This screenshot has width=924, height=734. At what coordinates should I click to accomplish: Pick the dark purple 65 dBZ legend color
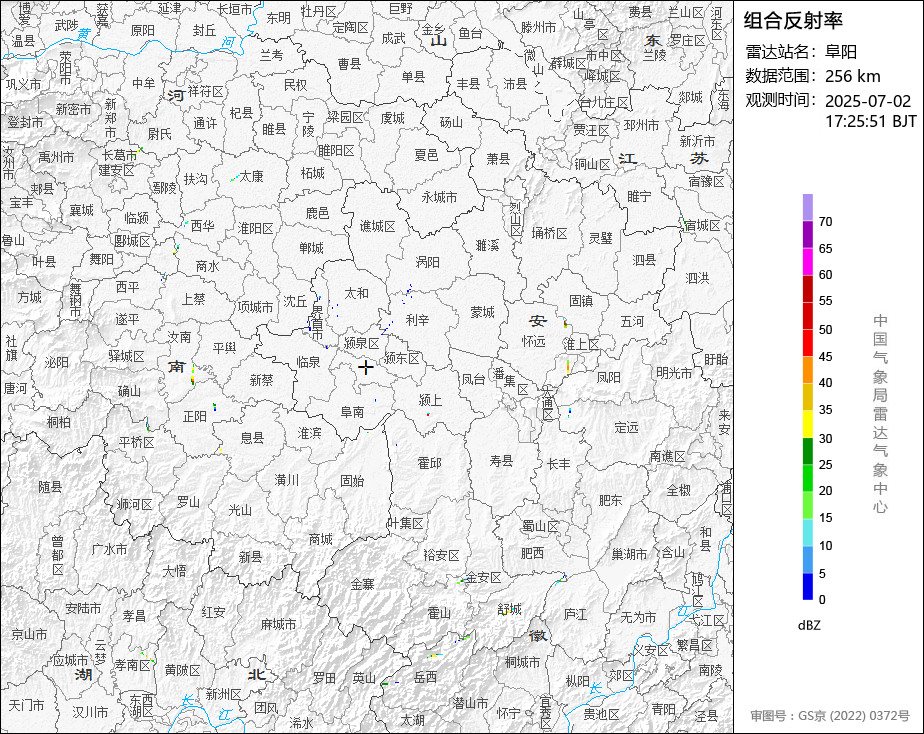click(x=808, y=234)
